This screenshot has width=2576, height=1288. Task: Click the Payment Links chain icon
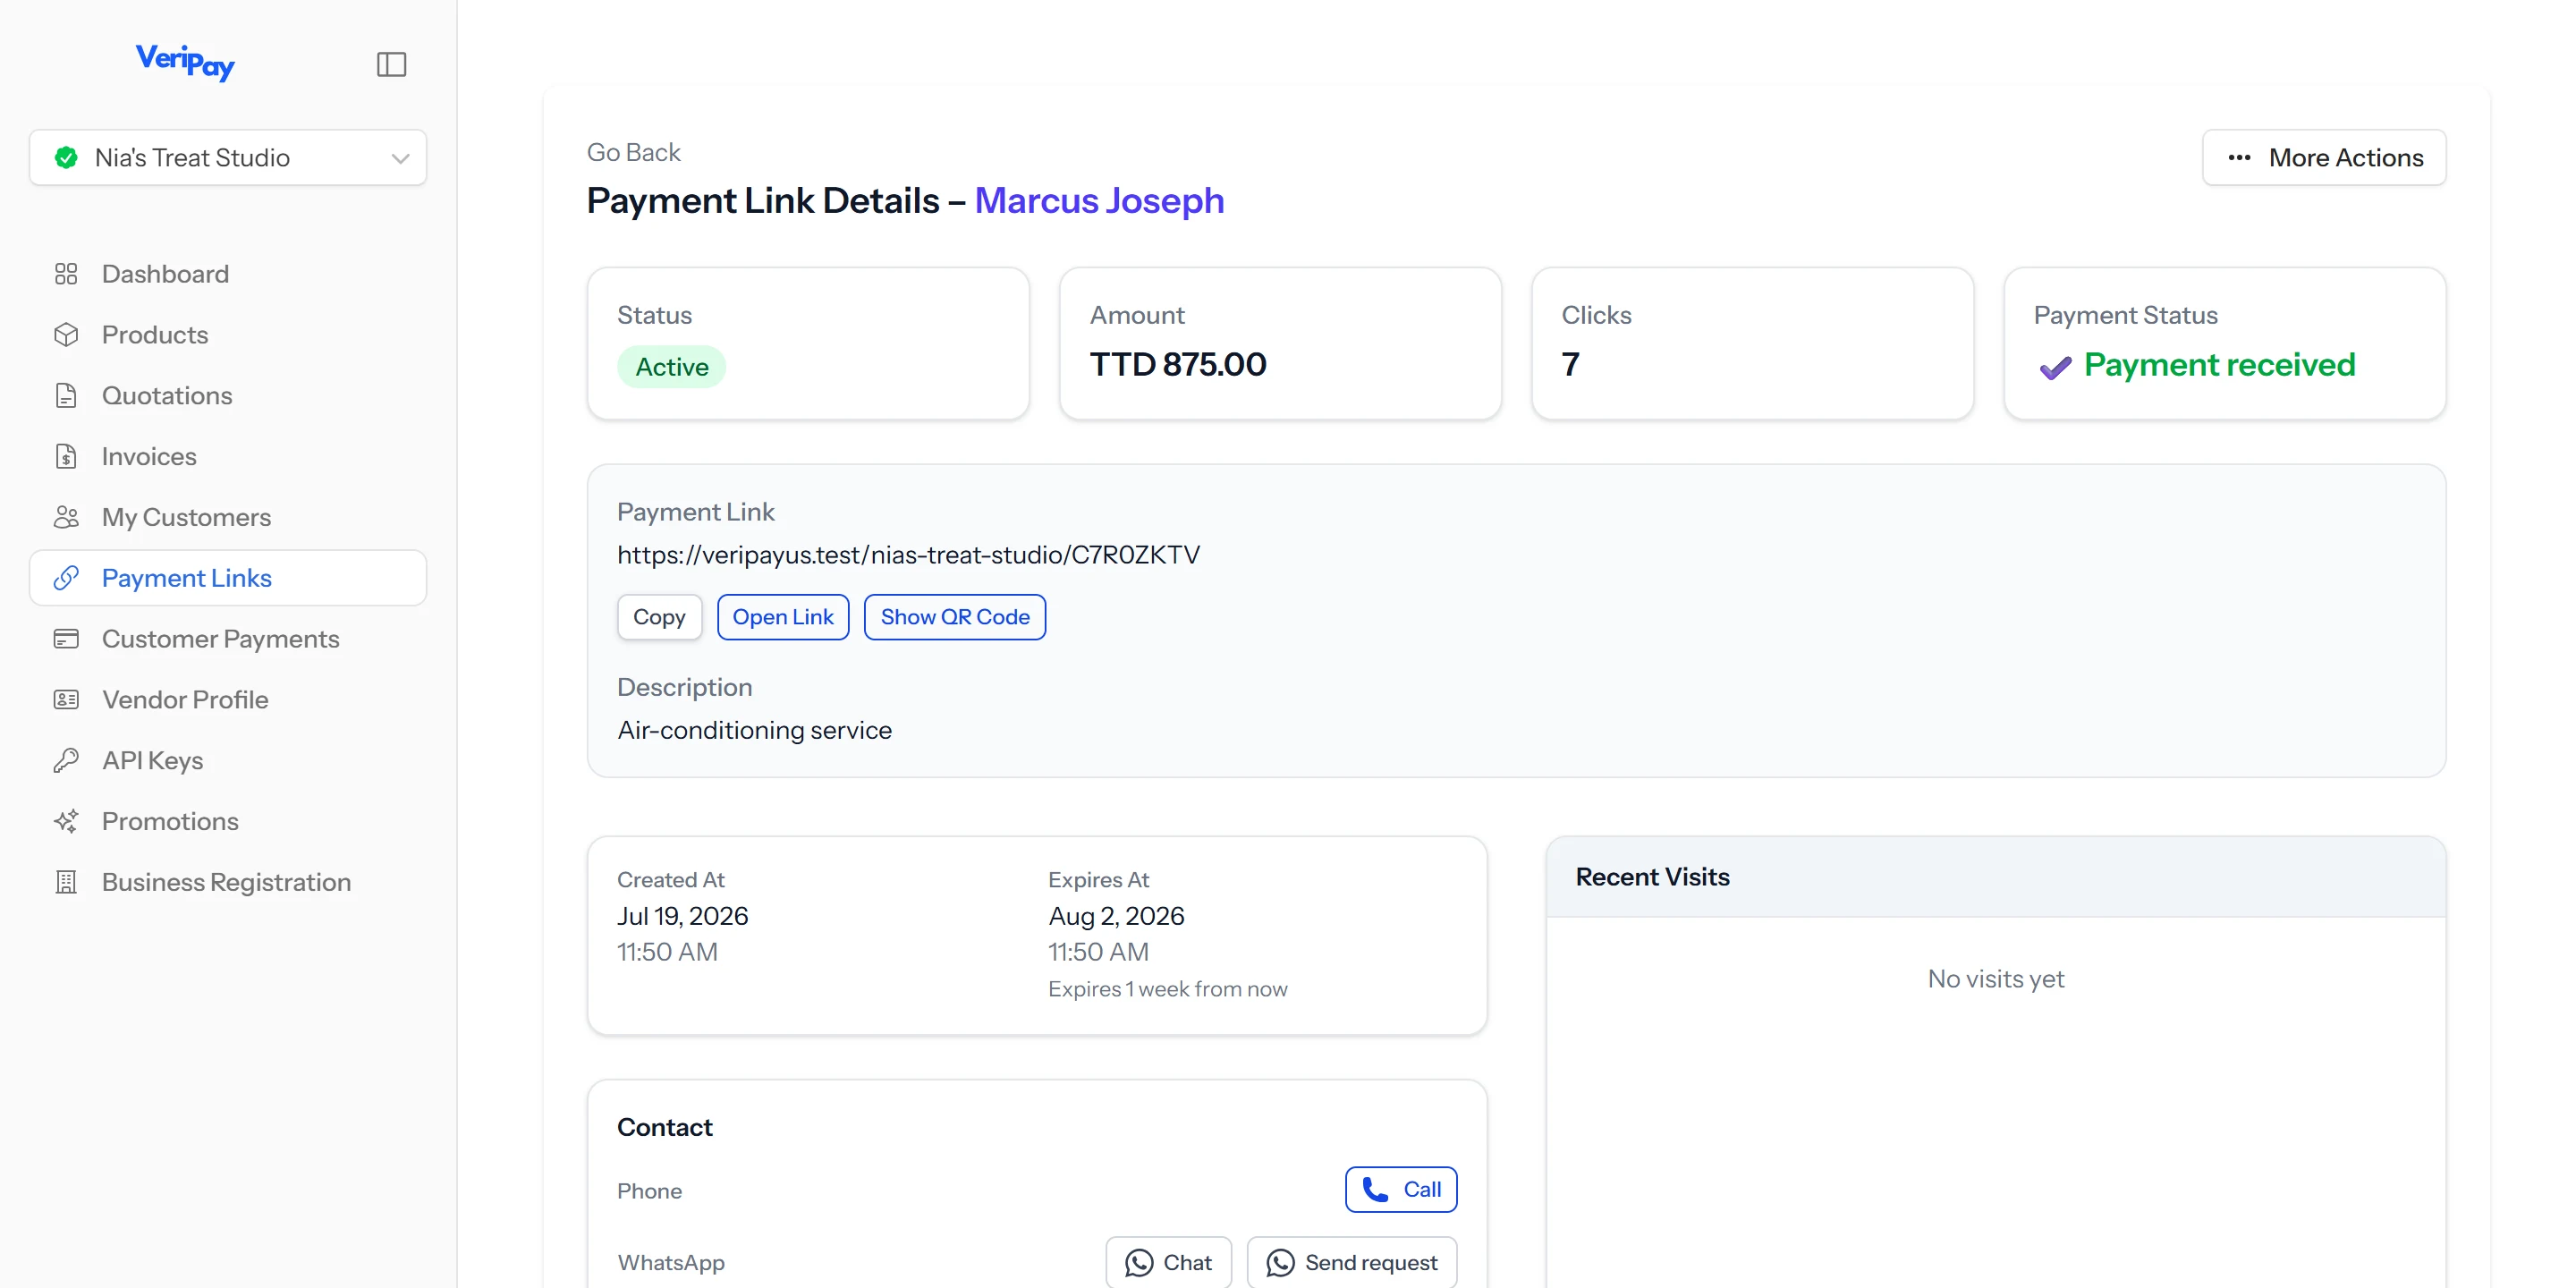(66, 578)
